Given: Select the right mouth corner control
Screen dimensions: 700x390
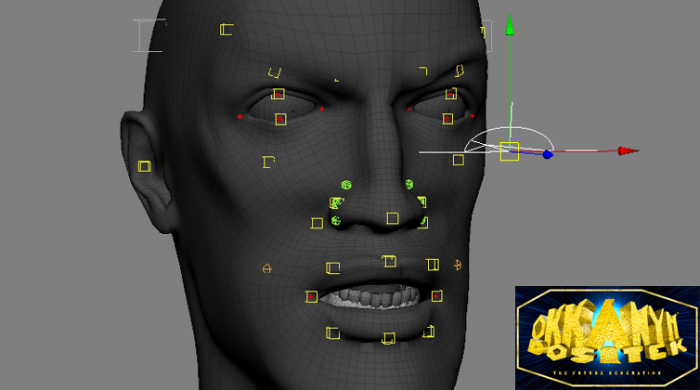Looking at the screenshot, I should click(x=436, y=296).
